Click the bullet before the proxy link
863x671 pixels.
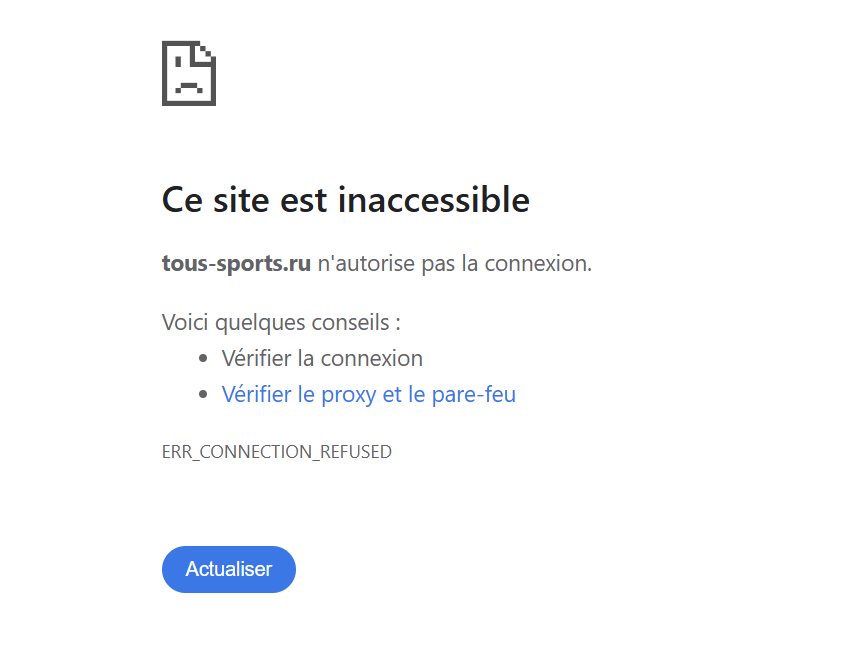(x=203, y=395)
